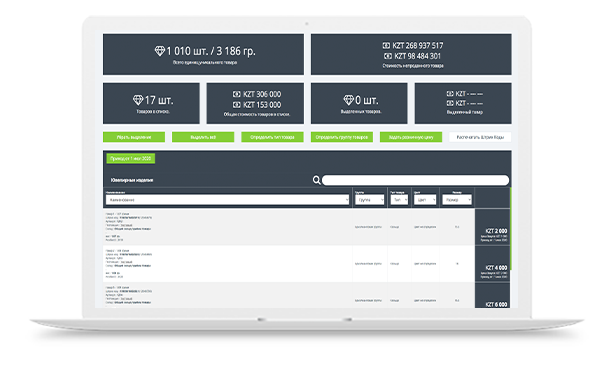Click into the product search field
Viewport: 609px width, 371px height.
click(415, 180)
